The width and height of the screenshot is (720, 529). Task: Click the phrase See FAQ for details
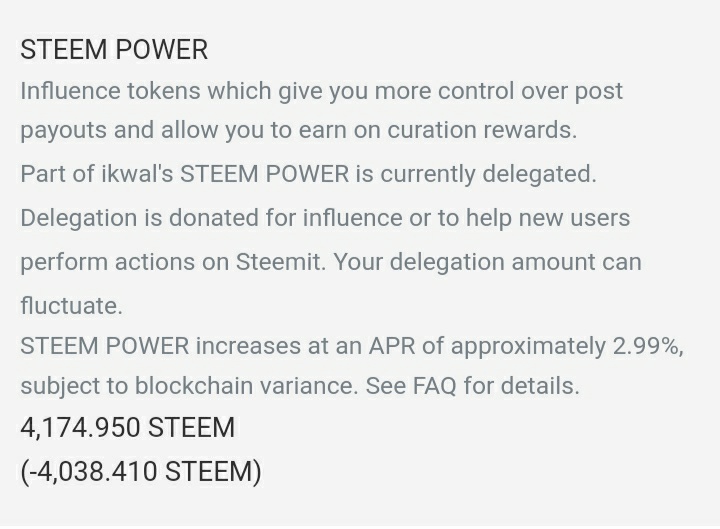point(472,385)
